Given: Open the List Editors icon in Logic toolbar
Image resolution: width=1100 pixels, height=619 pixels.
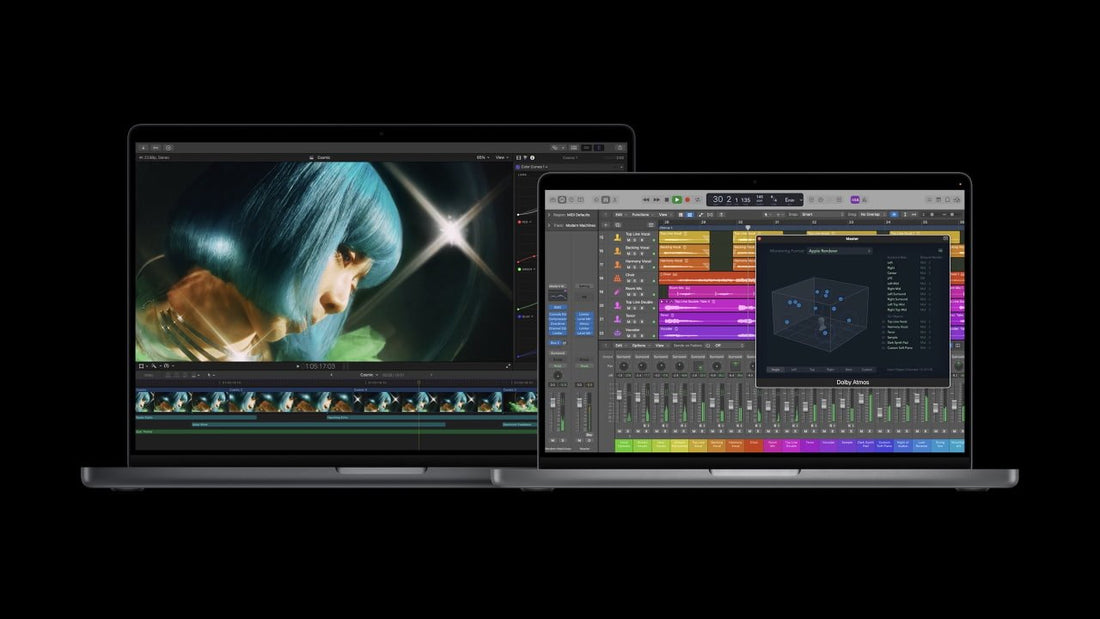Looking at the screenshot, I should (930, 199).
